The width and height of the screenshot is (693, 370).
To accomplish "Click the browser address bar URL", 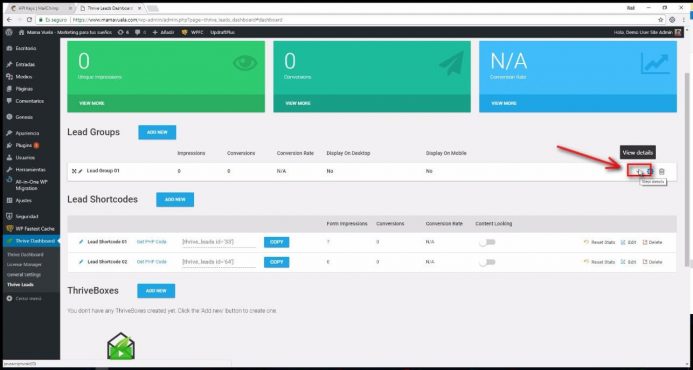I will click(178, 20).
